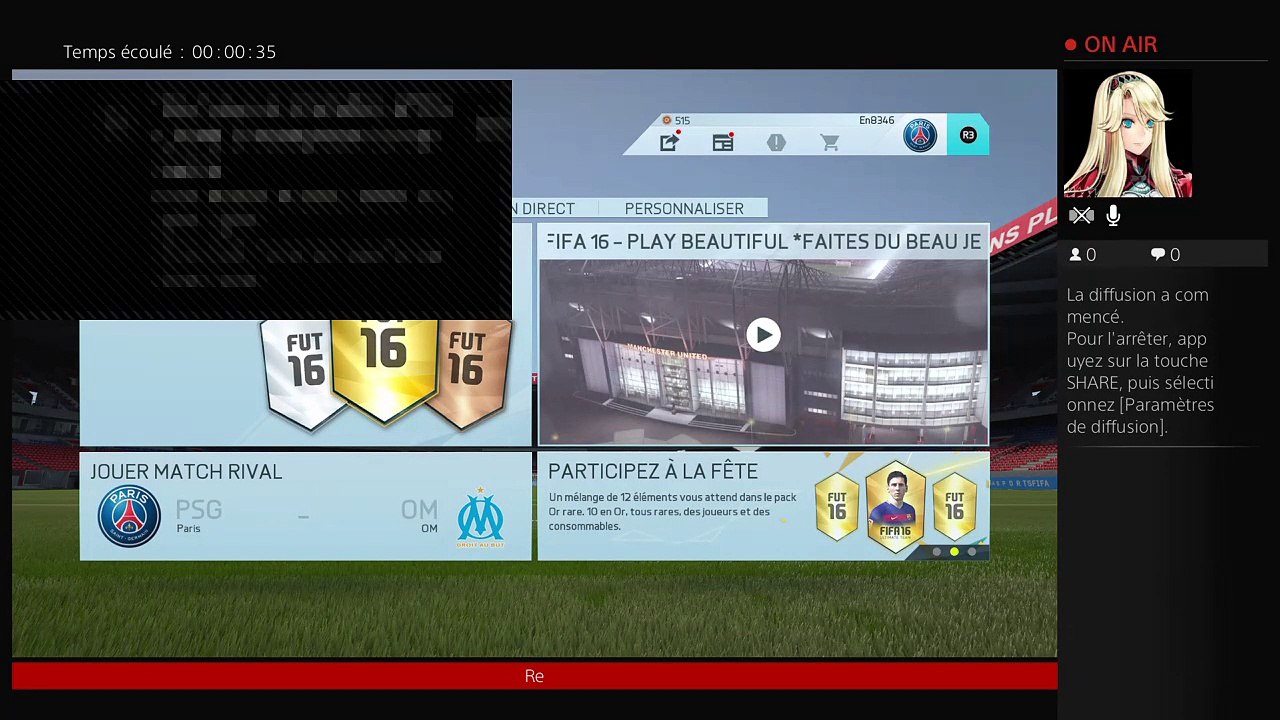Click the 'La diffusion a commencé' message
The width and height of the screenshot is (1280, 720).
coord(1138,306)
